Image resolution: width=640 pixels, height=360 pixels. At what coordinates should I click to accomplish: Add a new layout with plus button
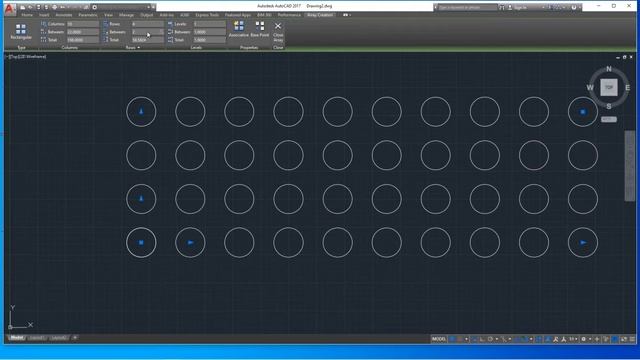(75, 338)
